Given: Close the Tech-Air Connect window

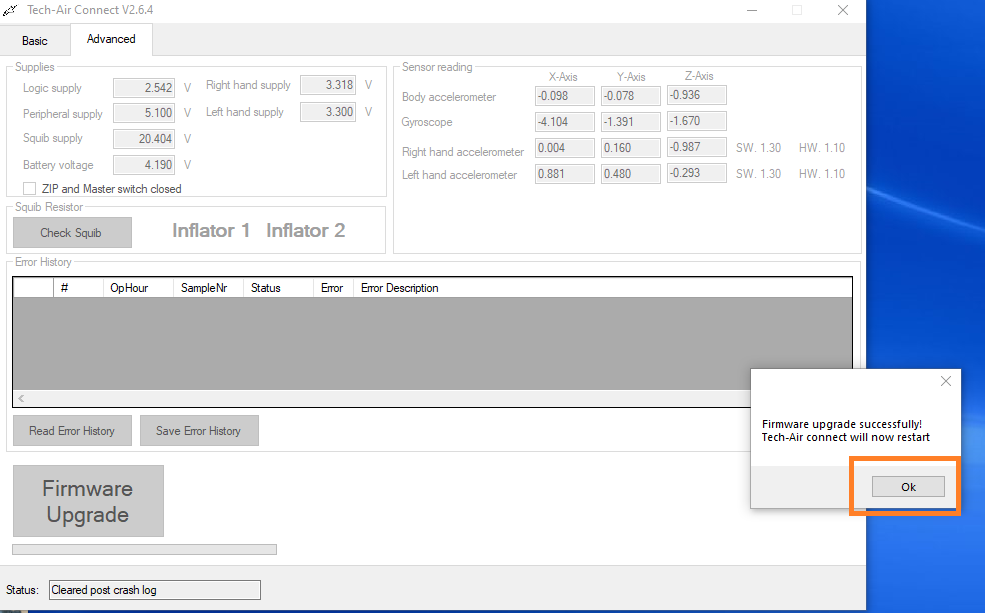Looking at the screenshot, I should 843,10.
